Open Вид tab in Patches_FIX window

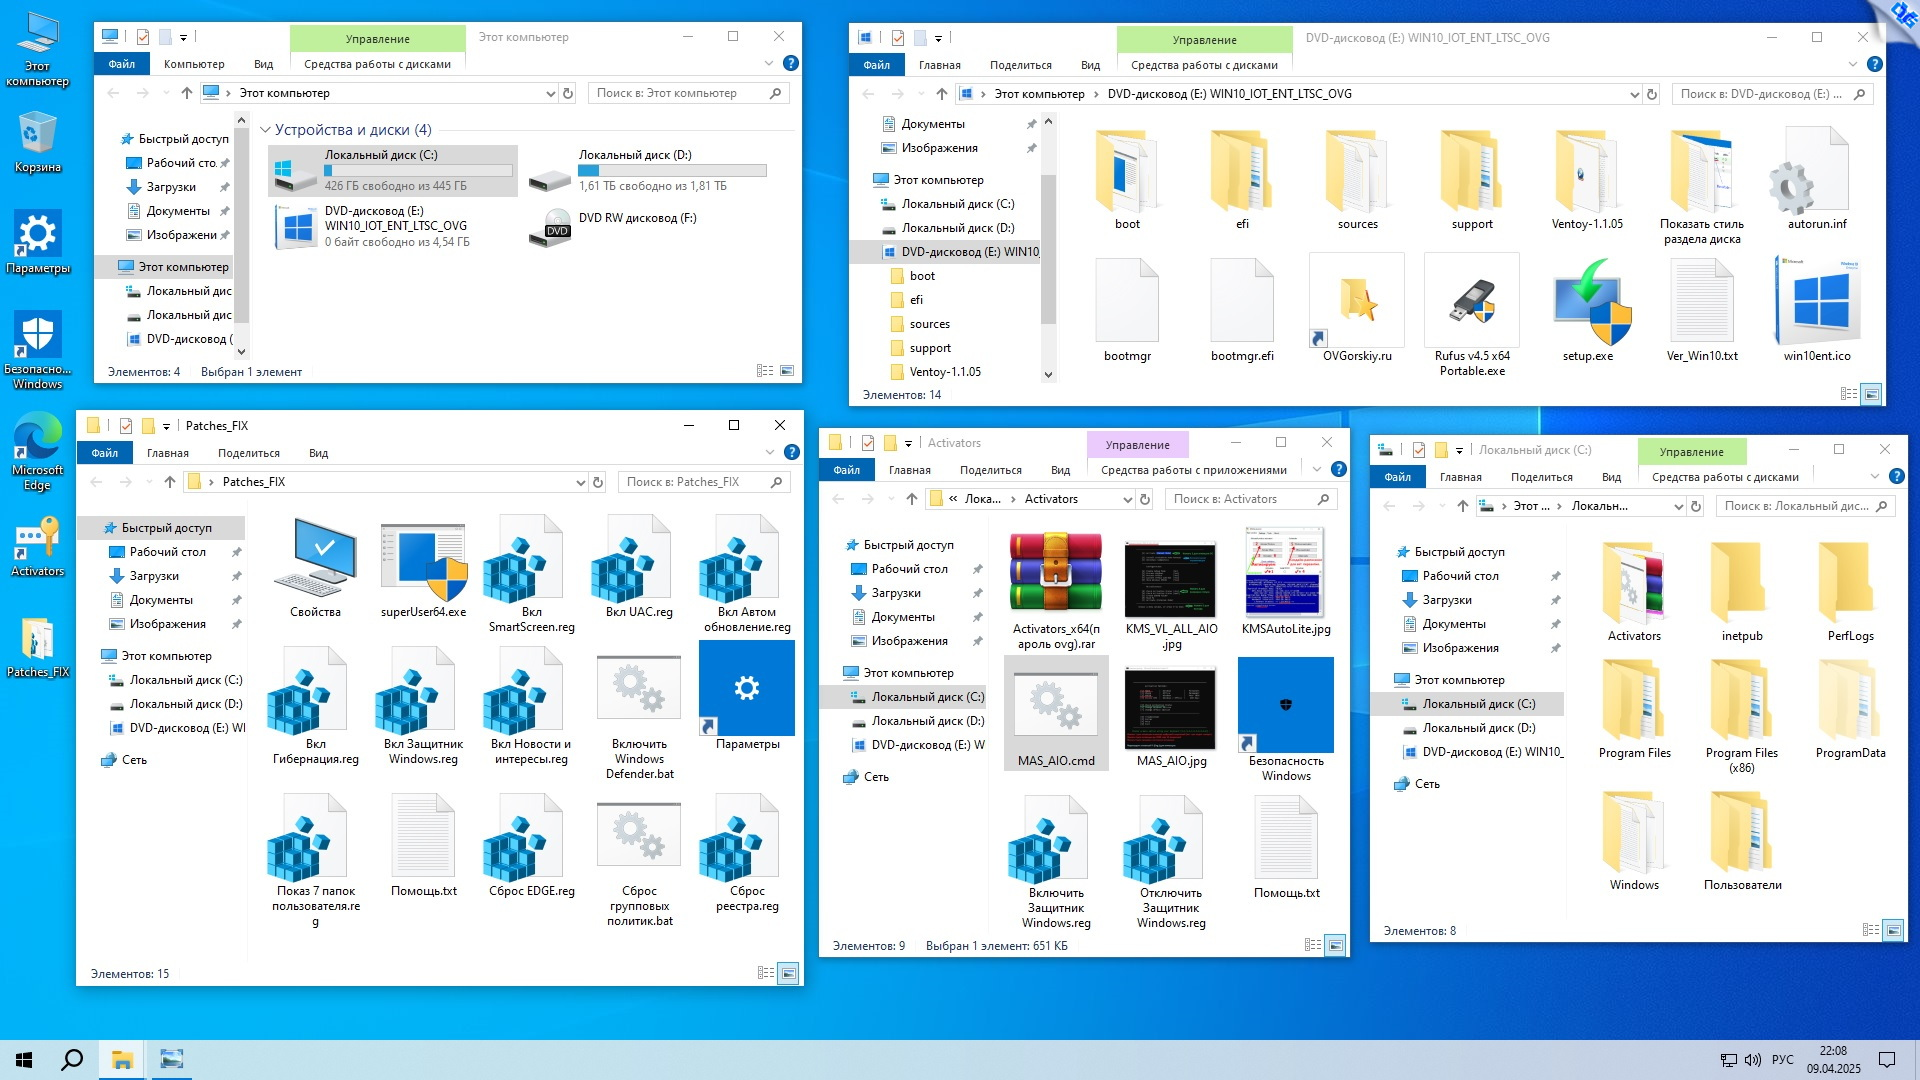click(x=318, y=453)
